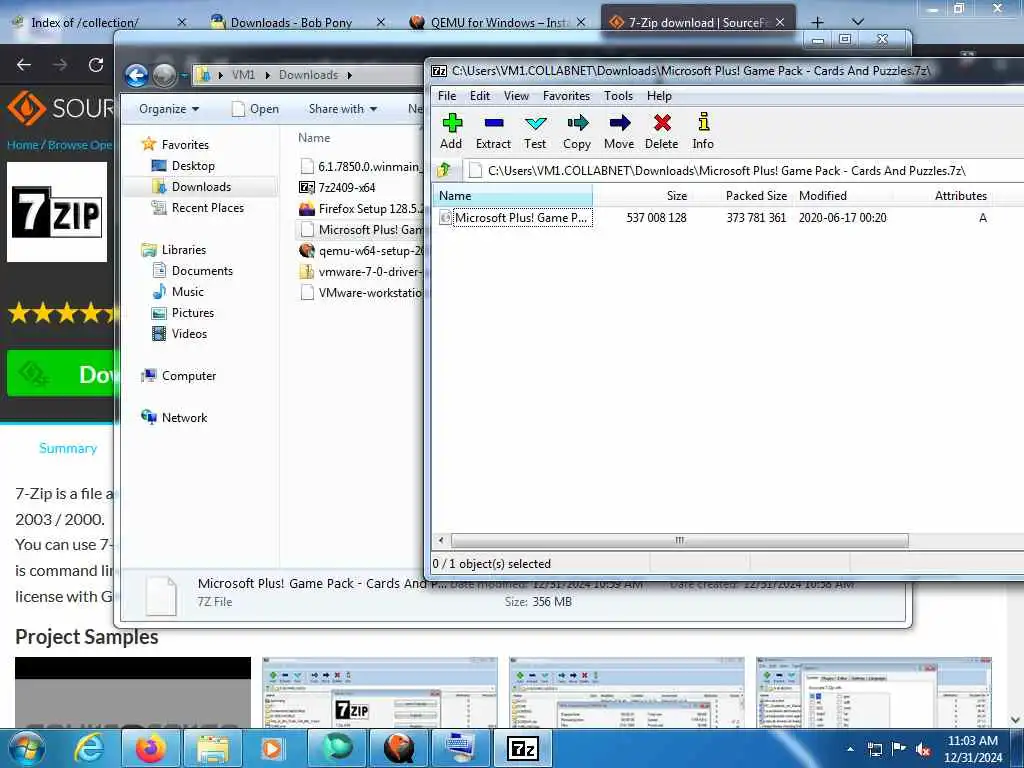Click Explorer Back navigation button
Viewport: 1024px width, 768px height.
[137, 75]
